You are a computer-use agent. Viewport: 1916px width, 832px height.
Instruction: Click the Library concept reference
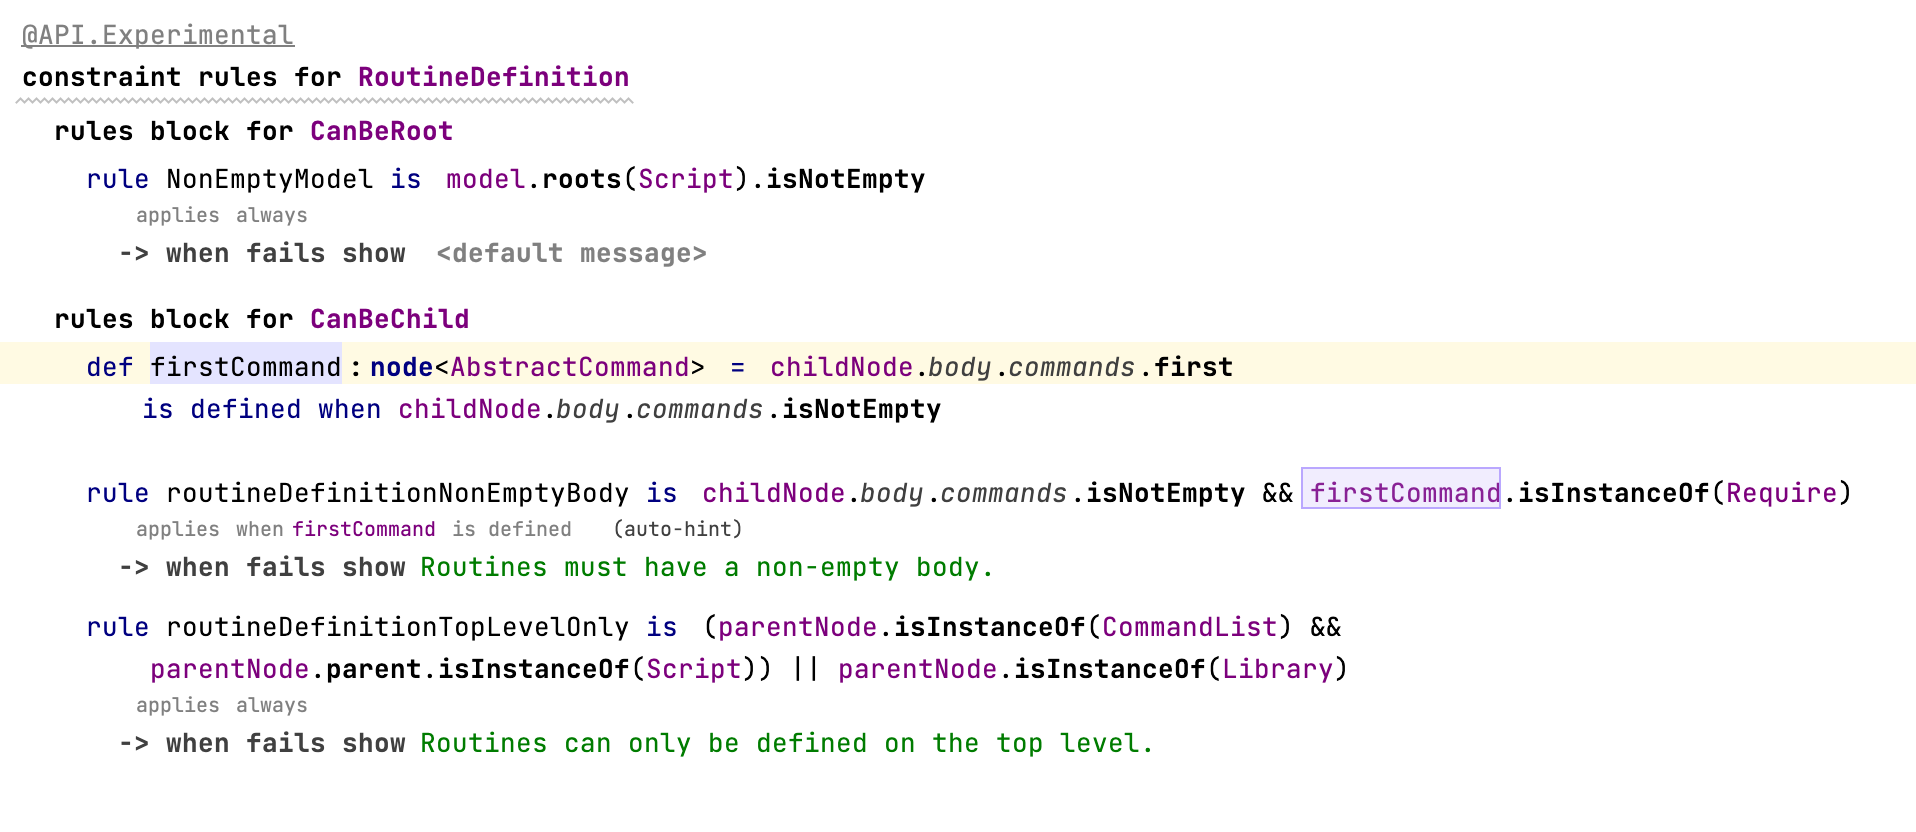click(x=1277, y=669)
